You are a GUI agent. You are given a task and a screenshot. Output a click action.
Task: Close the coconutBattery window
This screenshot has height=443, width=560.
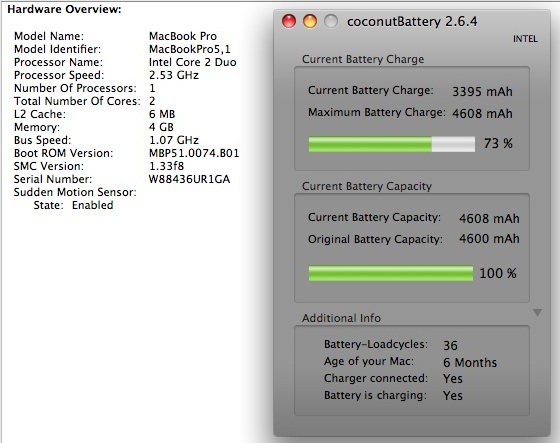point(289,21)
